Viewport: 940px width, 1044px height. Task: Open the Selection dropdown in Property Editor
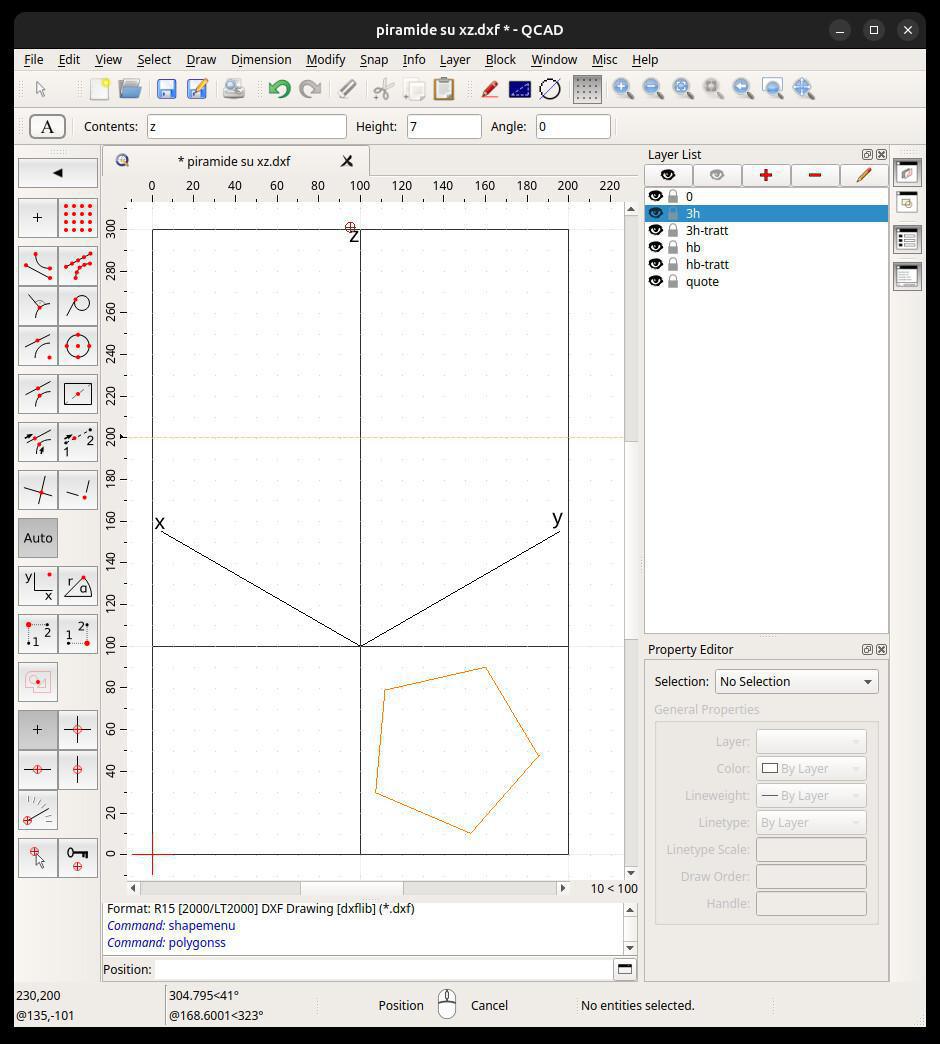(796, 681)
